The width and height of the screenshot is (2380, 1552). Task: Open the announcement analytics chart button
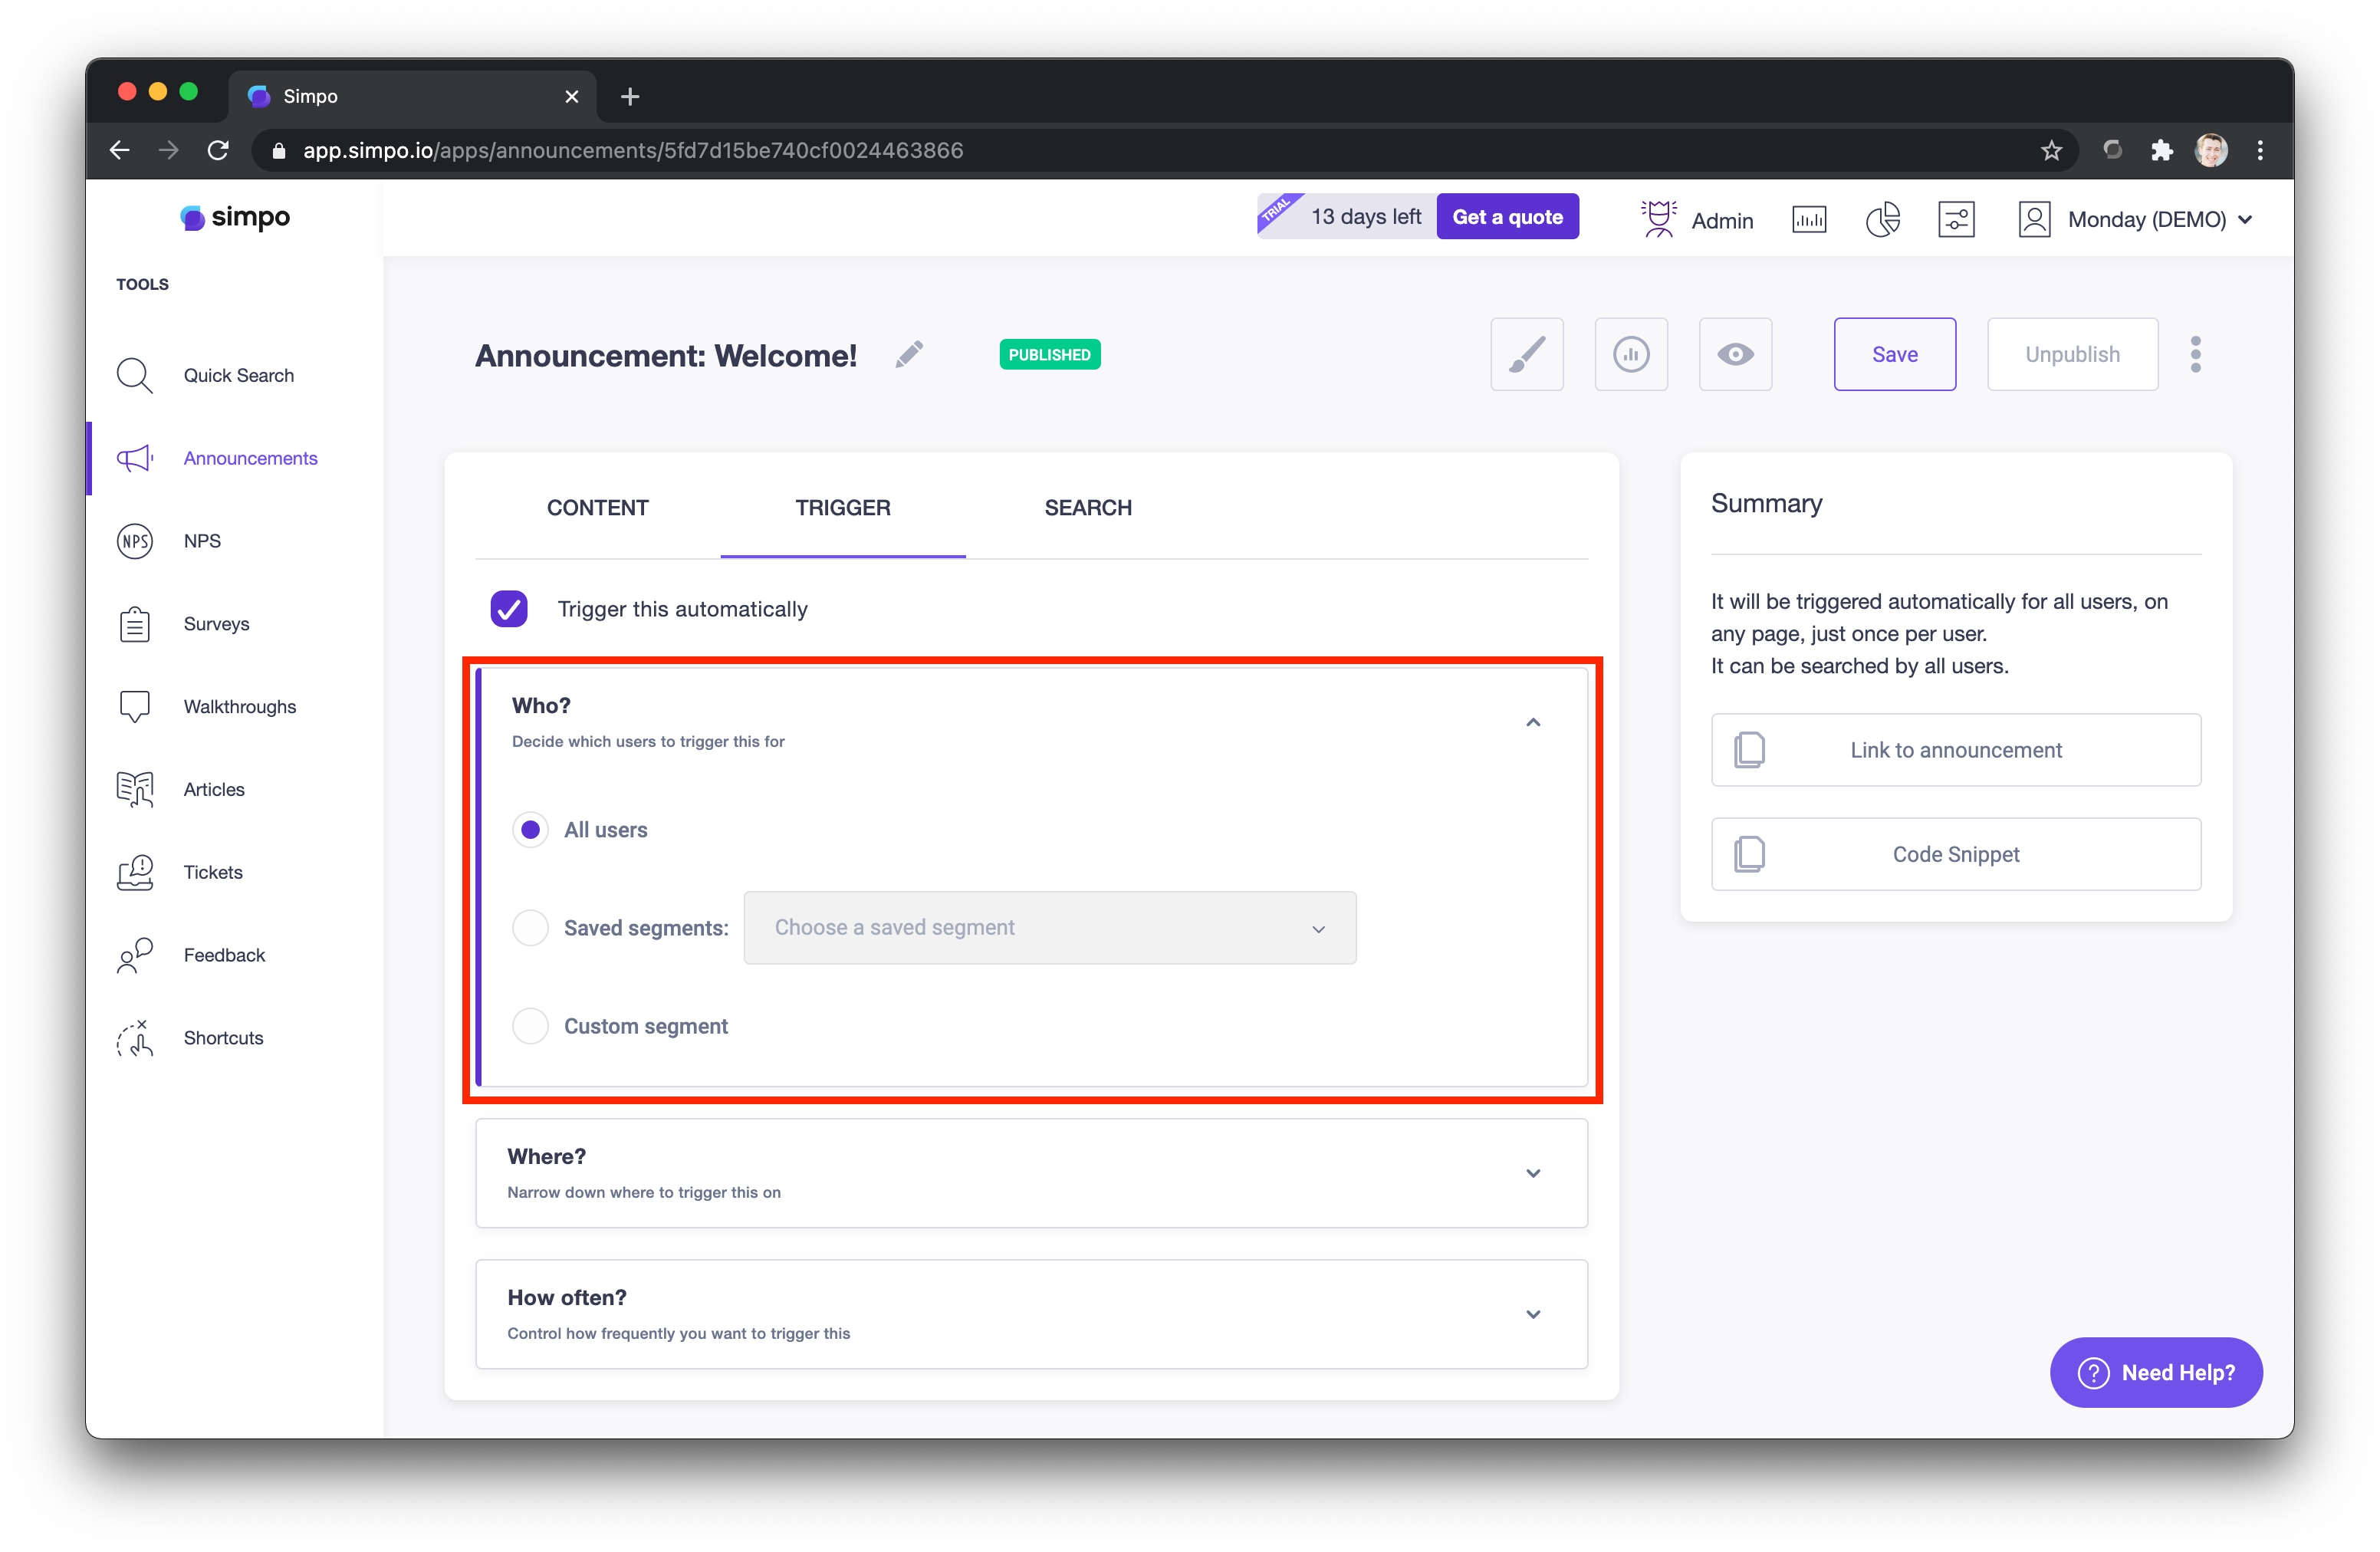(1630, 354)
